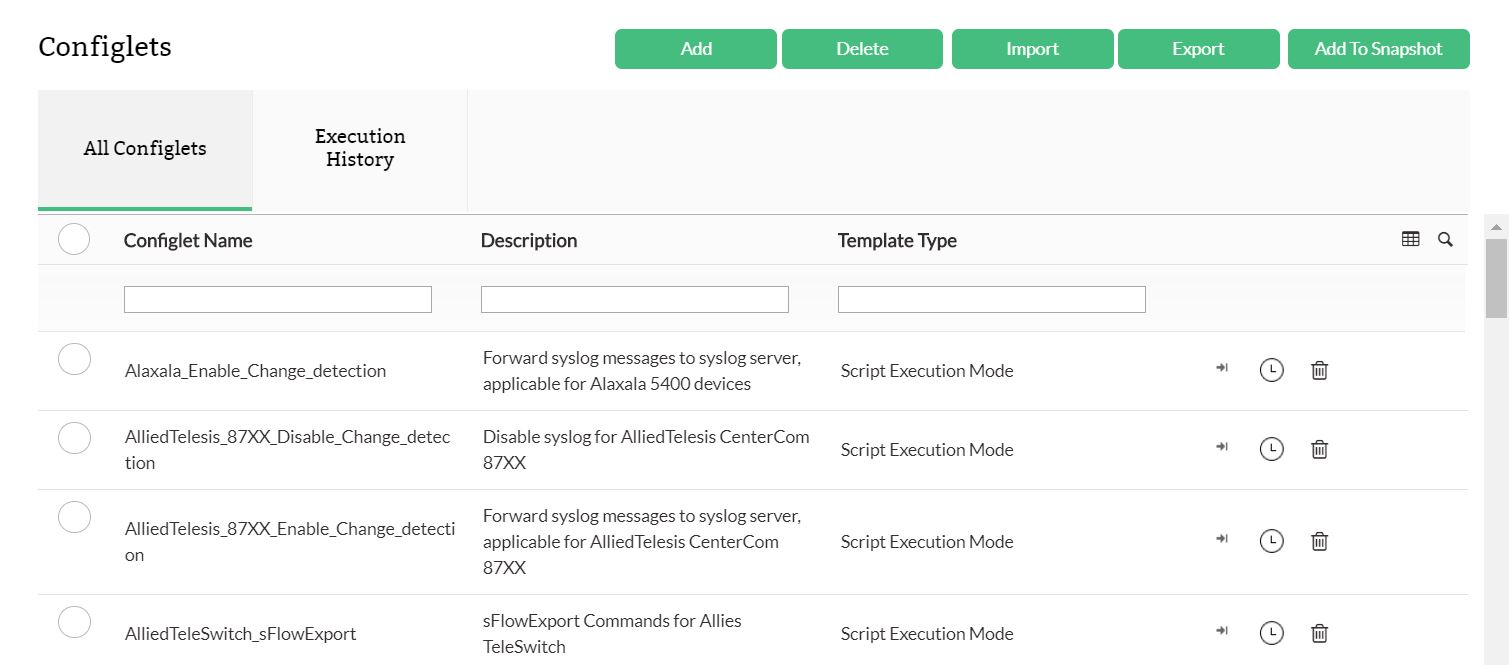Viewport: 1510px width, 665px height.
Task: Open the All Configlets tab
Action: (145, 148)
